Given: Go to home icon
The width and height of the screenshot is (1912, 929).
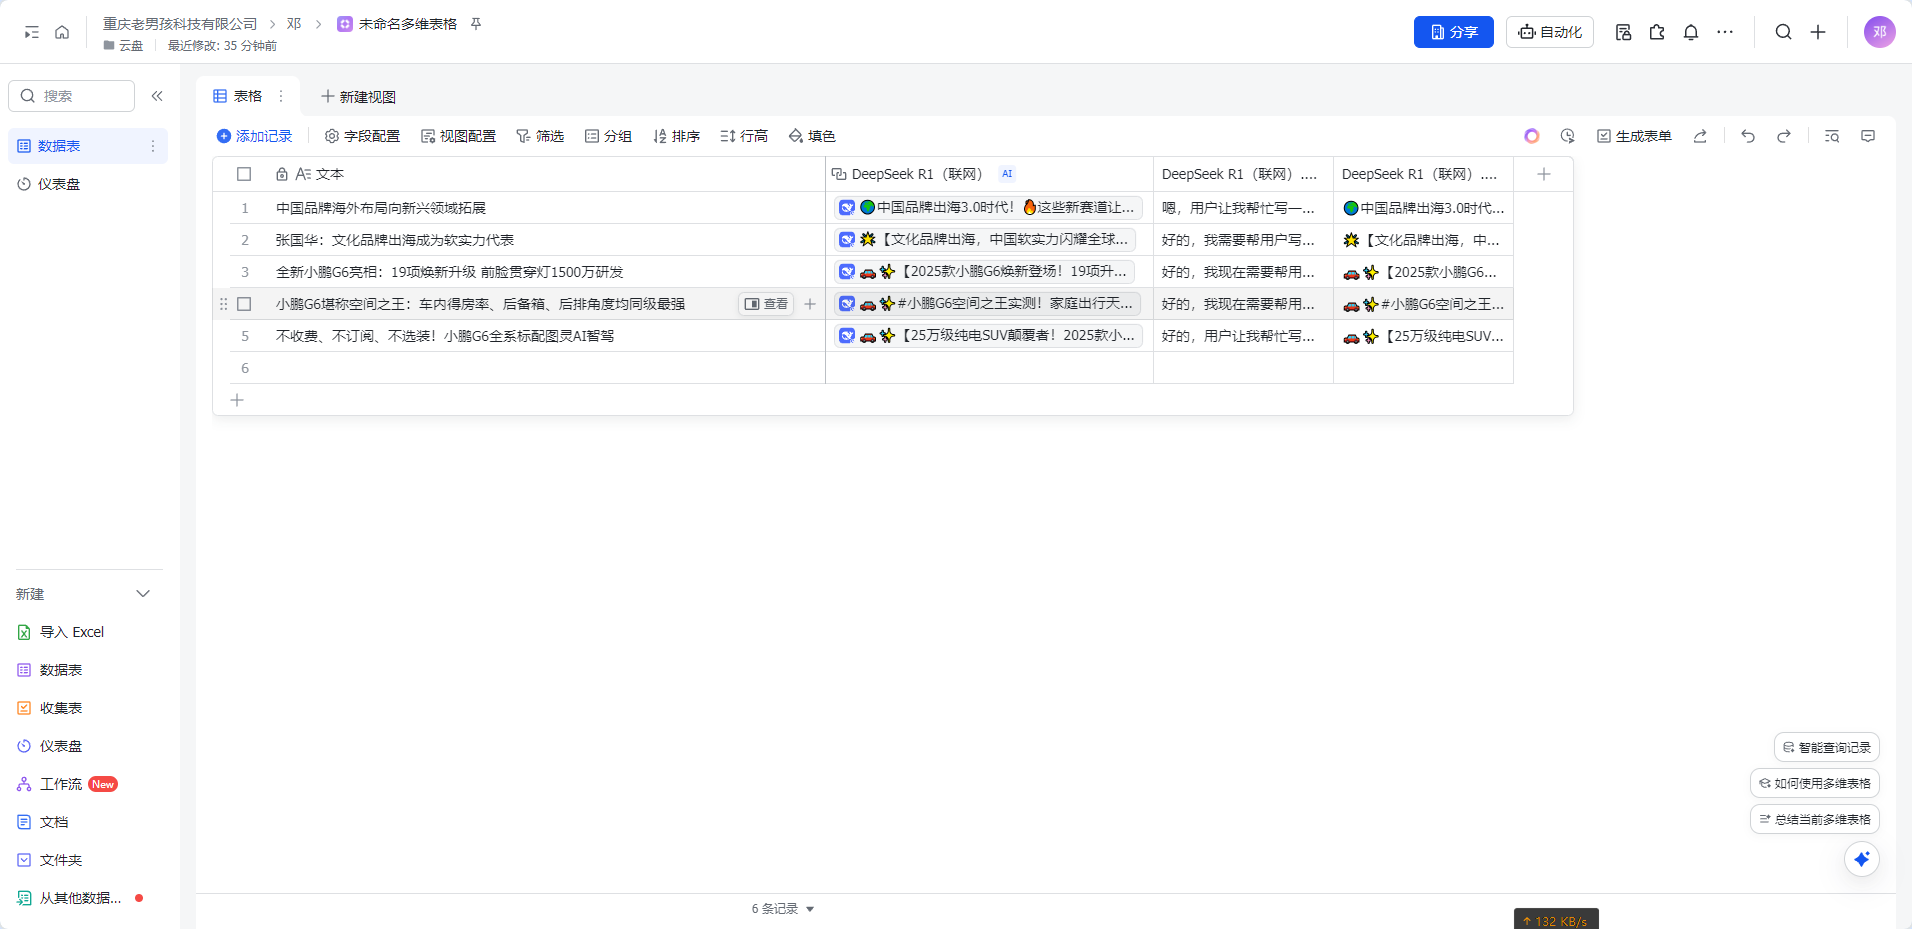Looking at the screenshot, I should coord(62,32).
